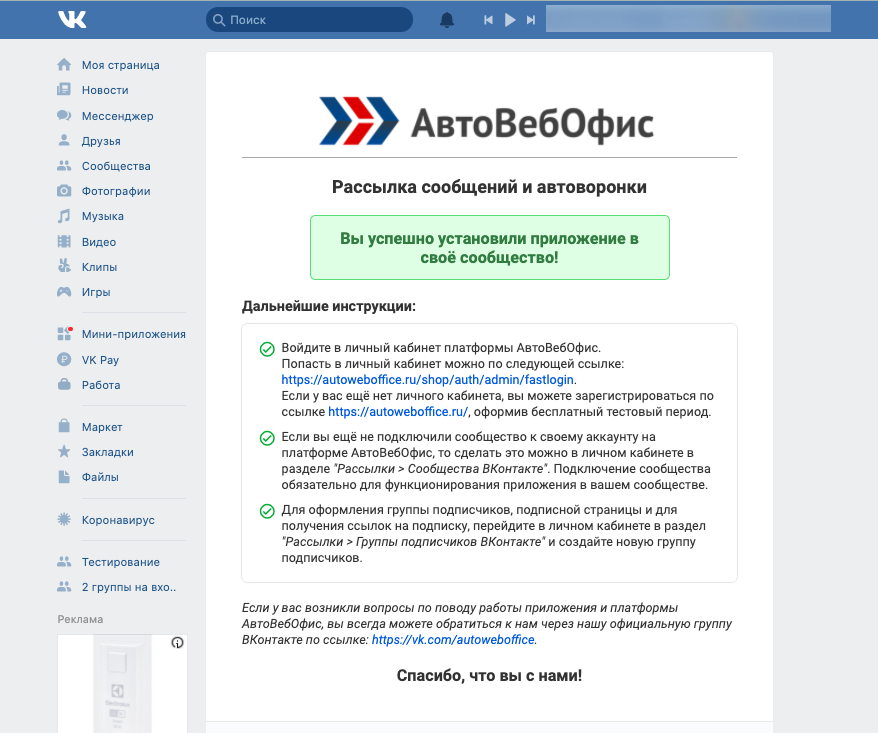Skip to next track
The height and width of the screenshot is (733, 878).
[531, 20]
